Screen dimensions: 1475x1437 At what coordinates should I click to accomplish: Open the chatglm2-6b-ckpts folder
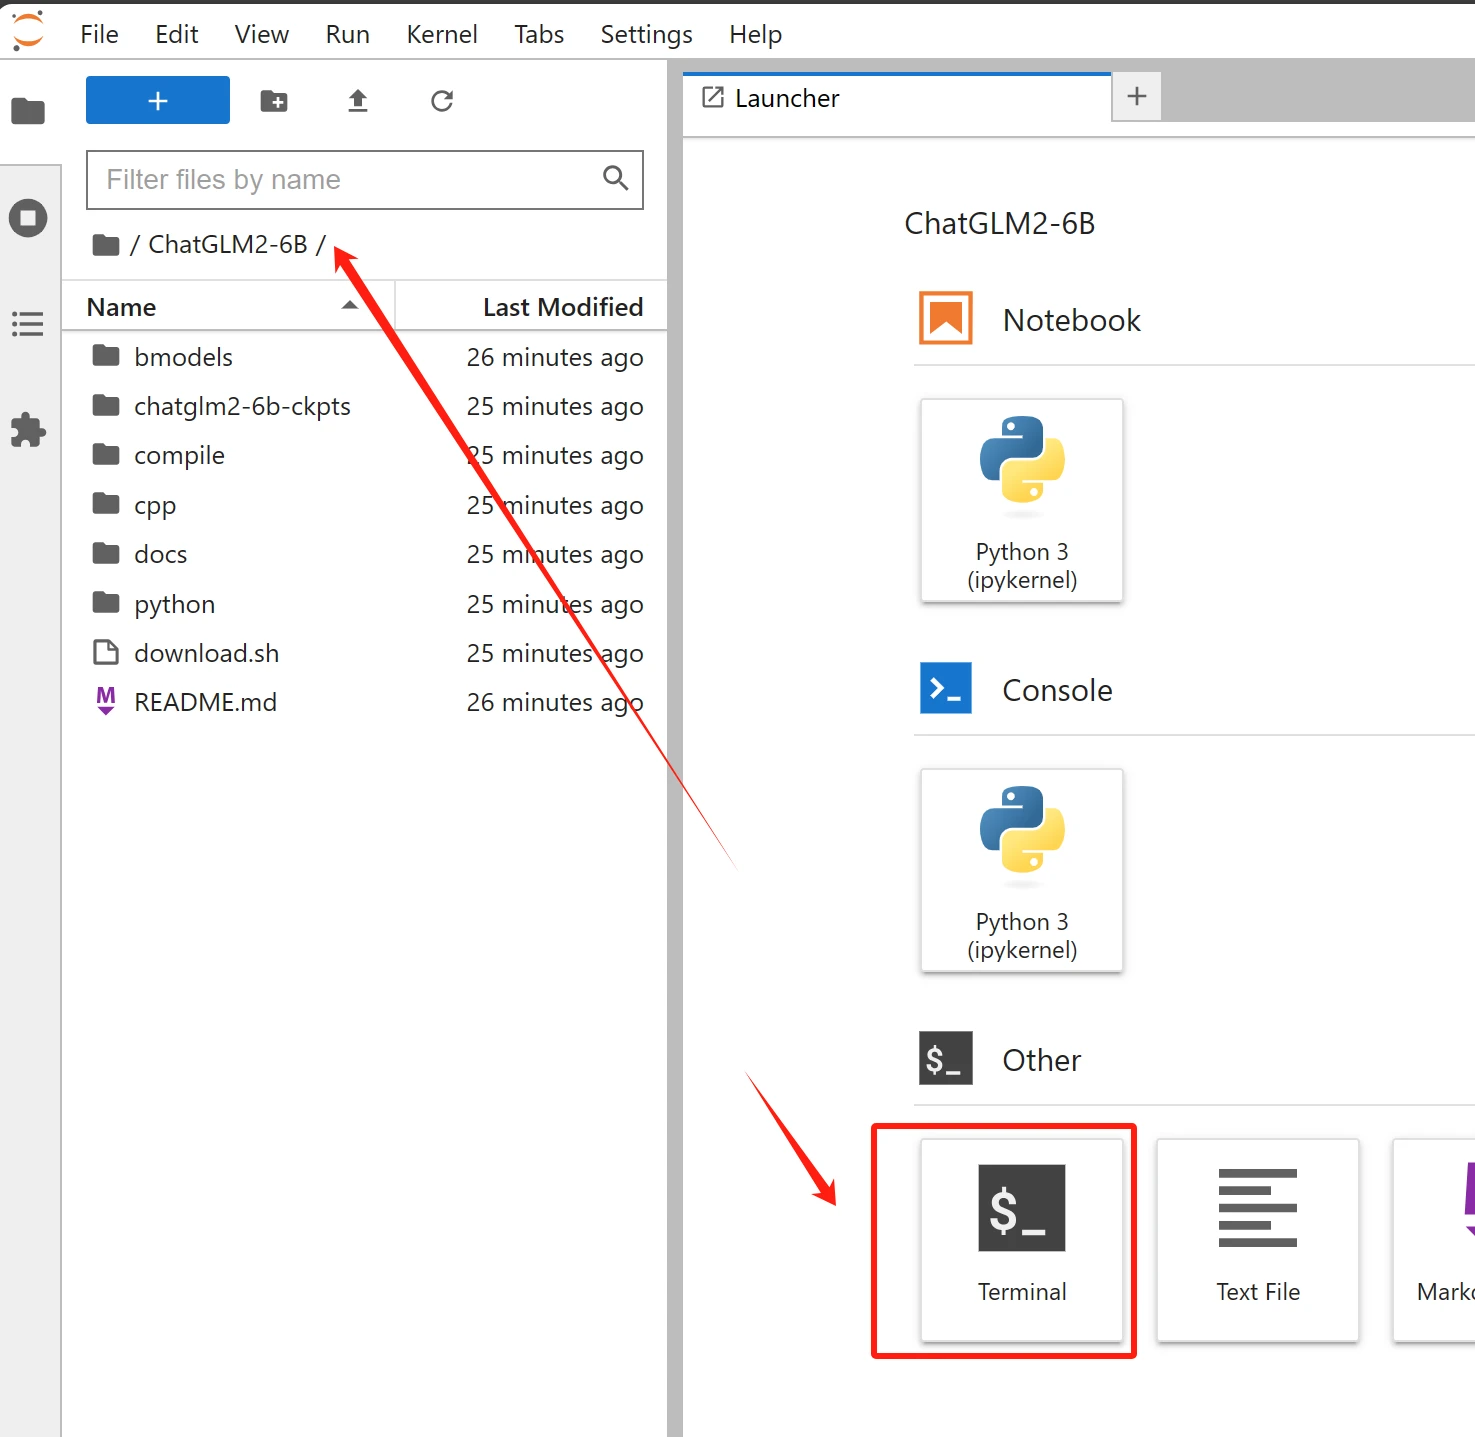(242, 406)
